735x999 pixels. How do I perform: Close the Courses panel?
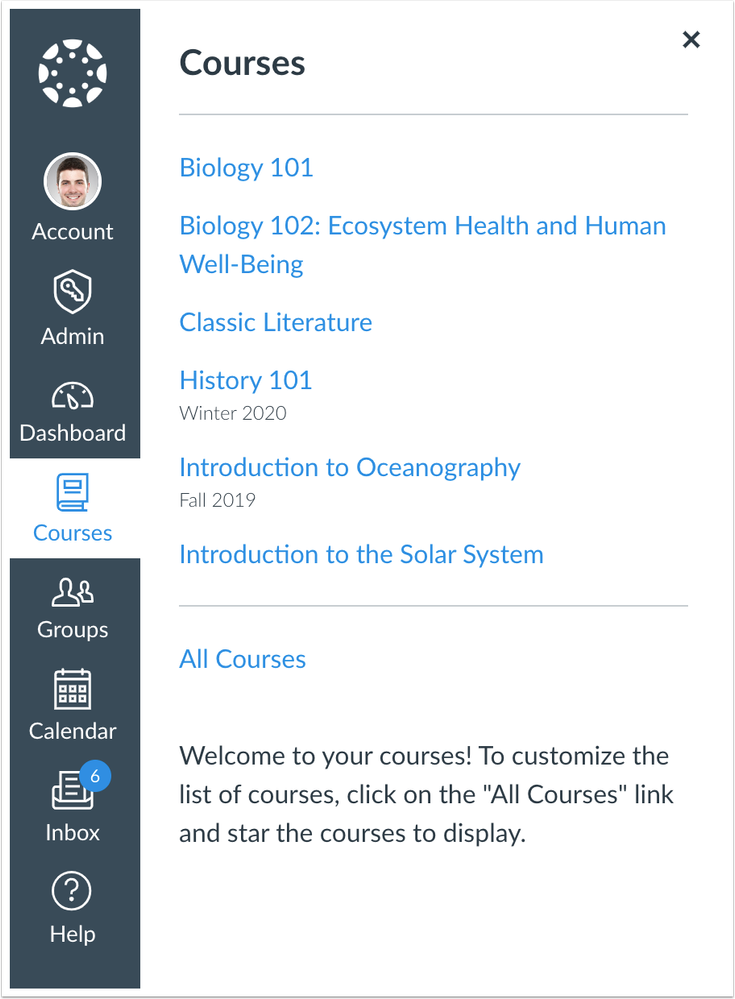[691, 40]
